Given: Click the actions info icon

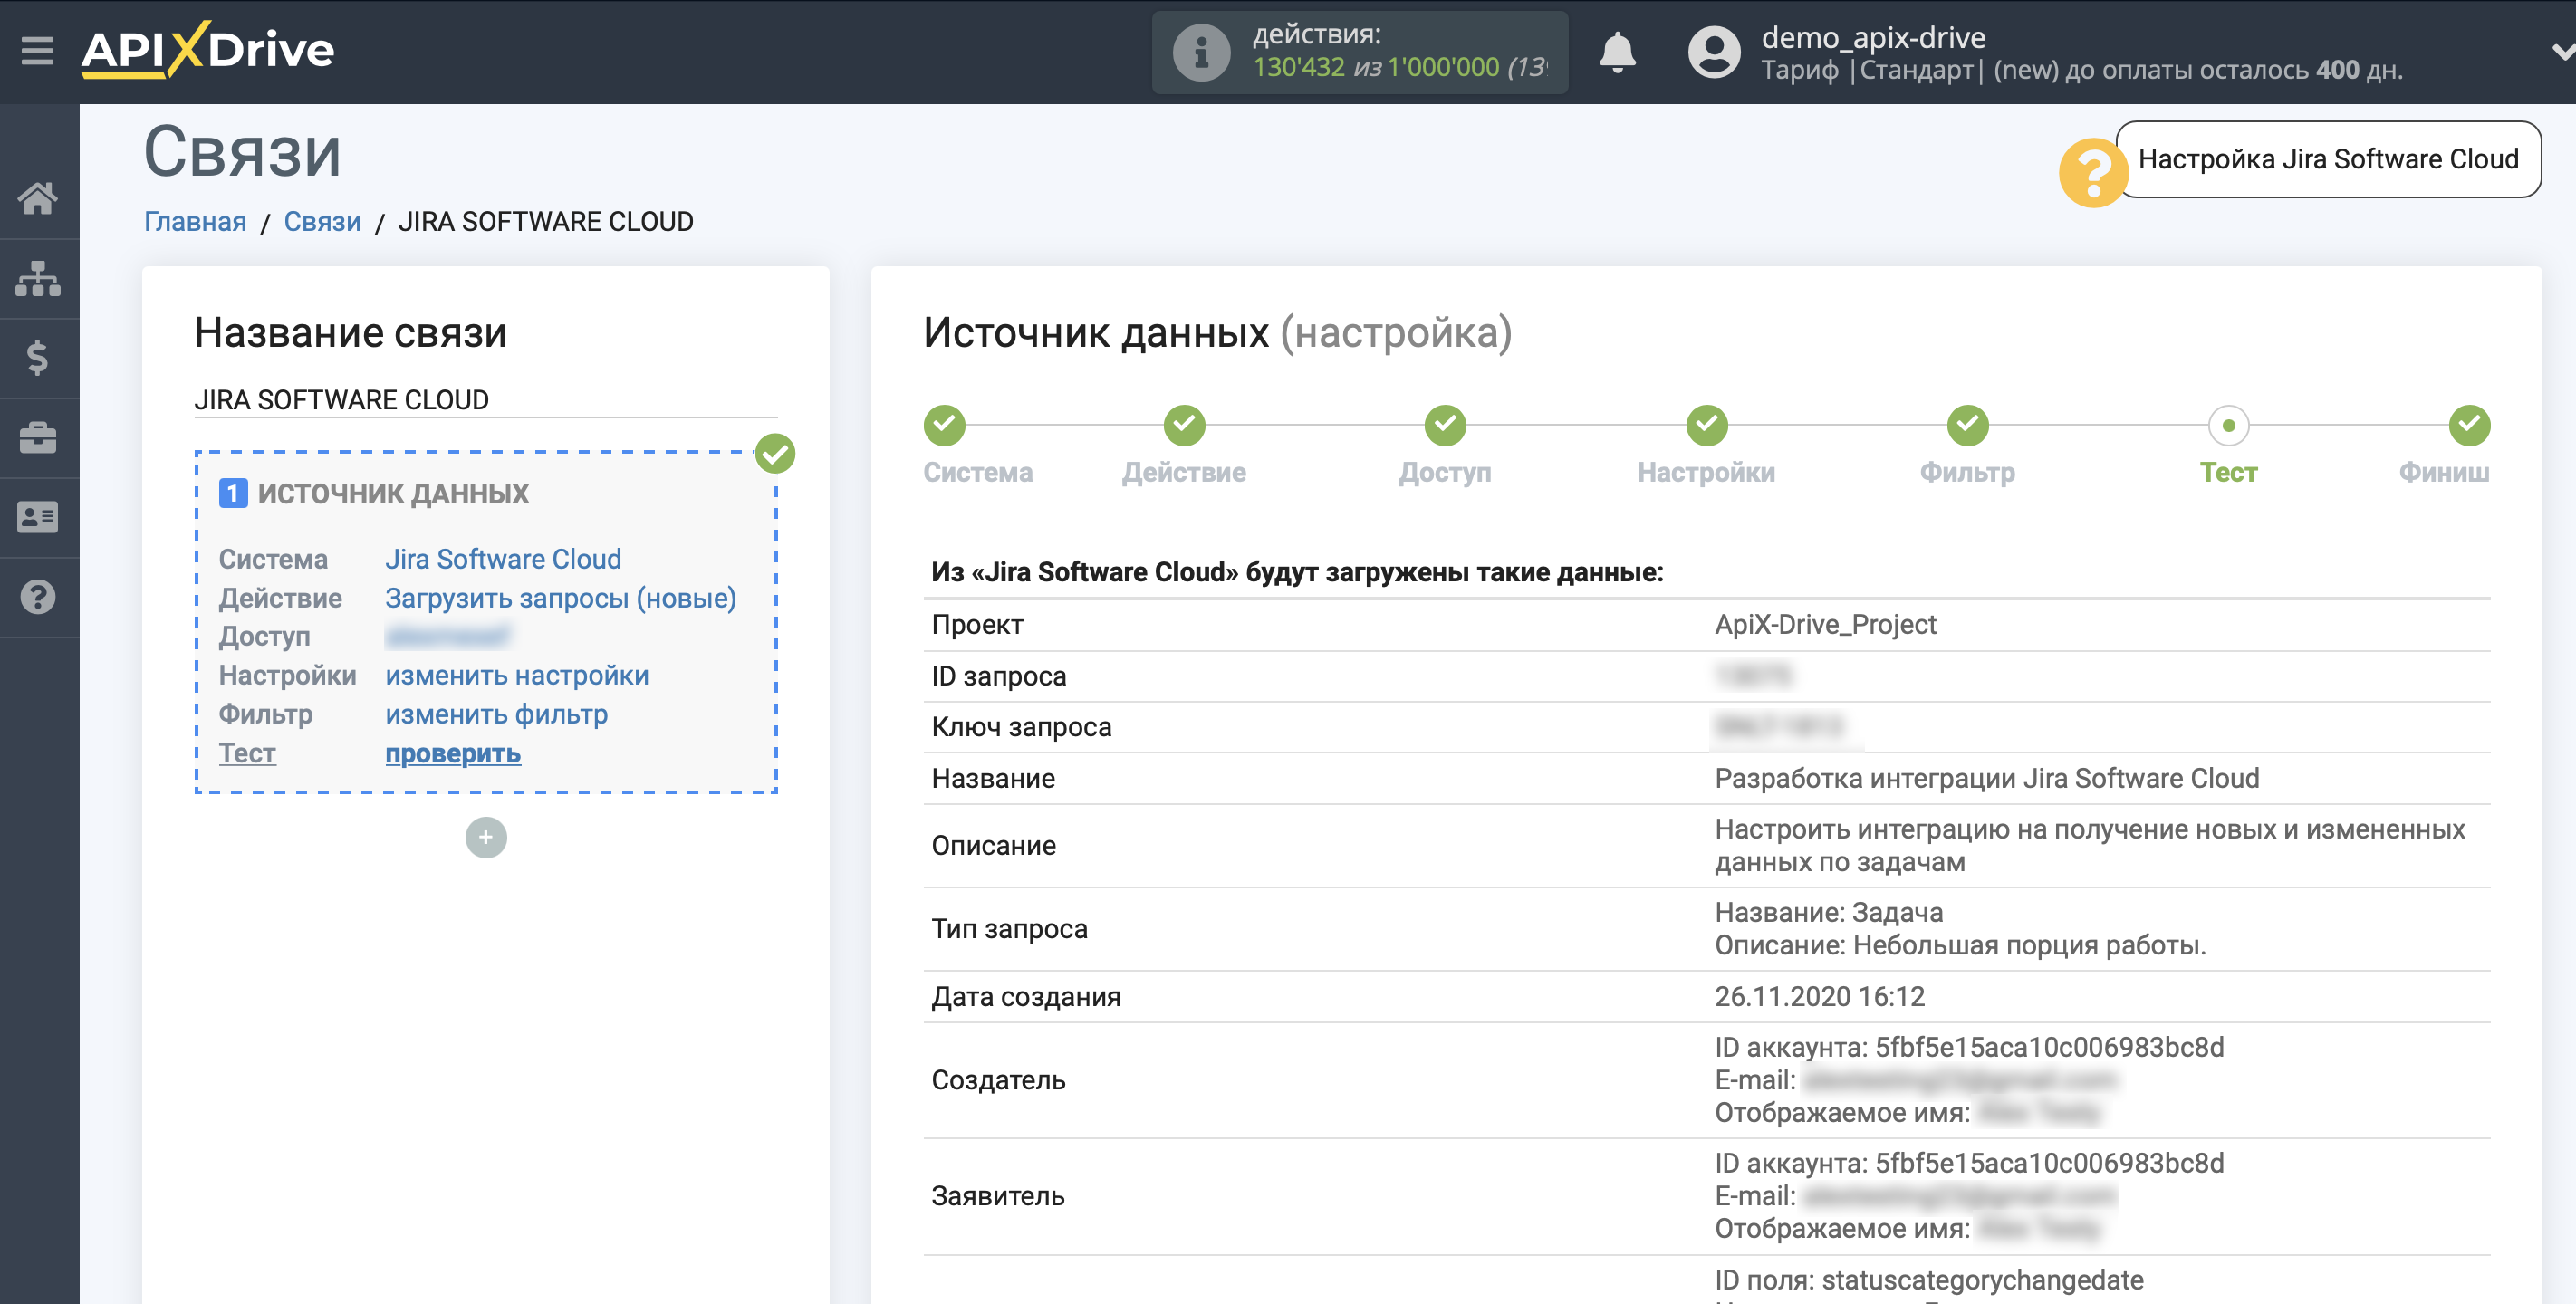Looking at the screenshot, I should coord(1201,52).
